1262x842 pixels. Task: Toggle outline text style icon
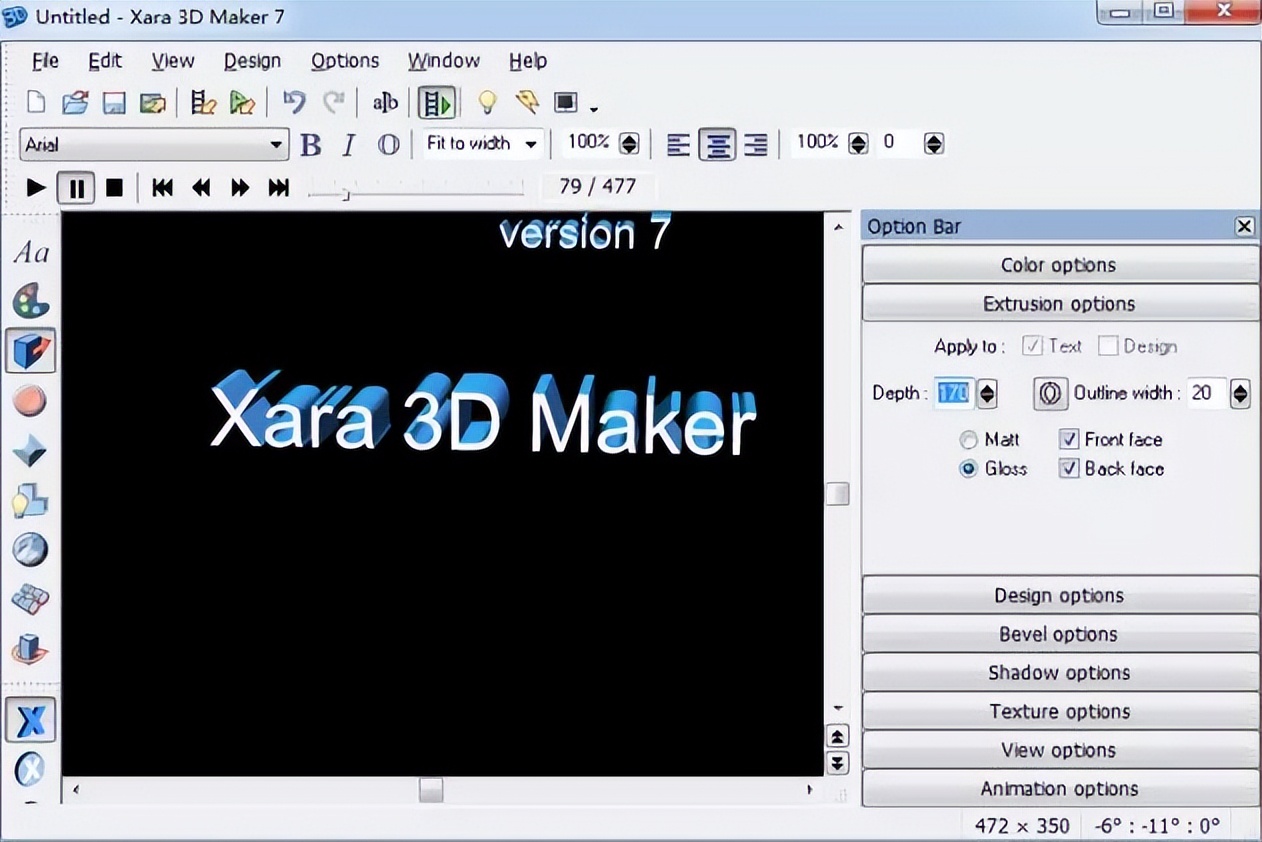(x=388, y=145)
